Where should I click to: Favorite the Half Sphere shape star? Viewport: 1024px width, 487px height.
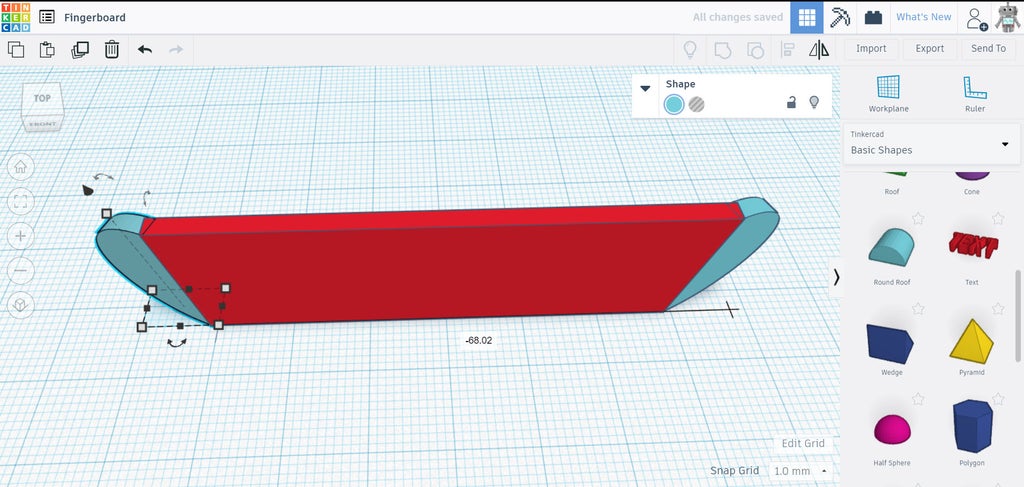918,399
